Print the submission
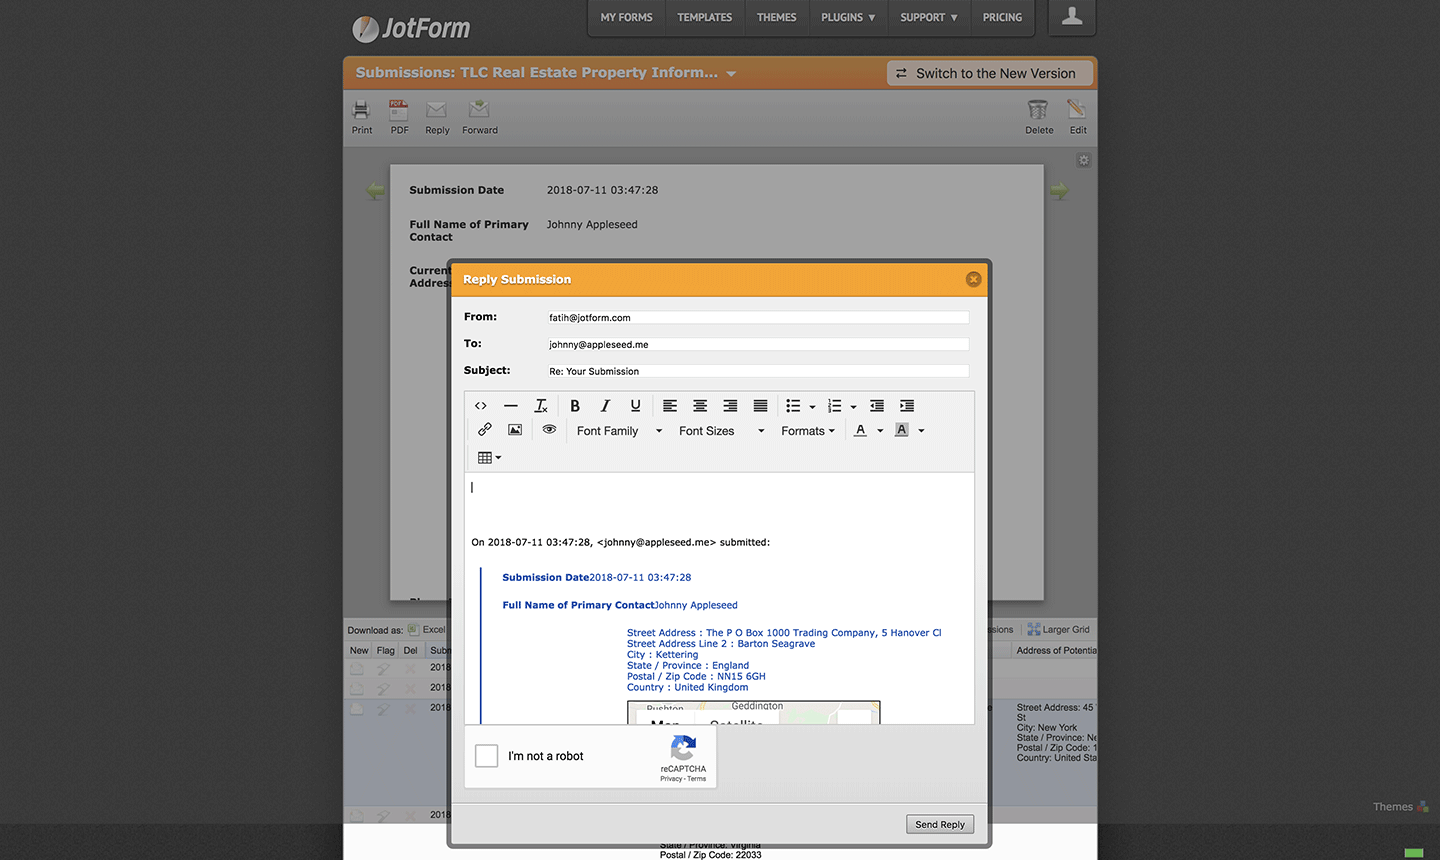 click(362, 117)
